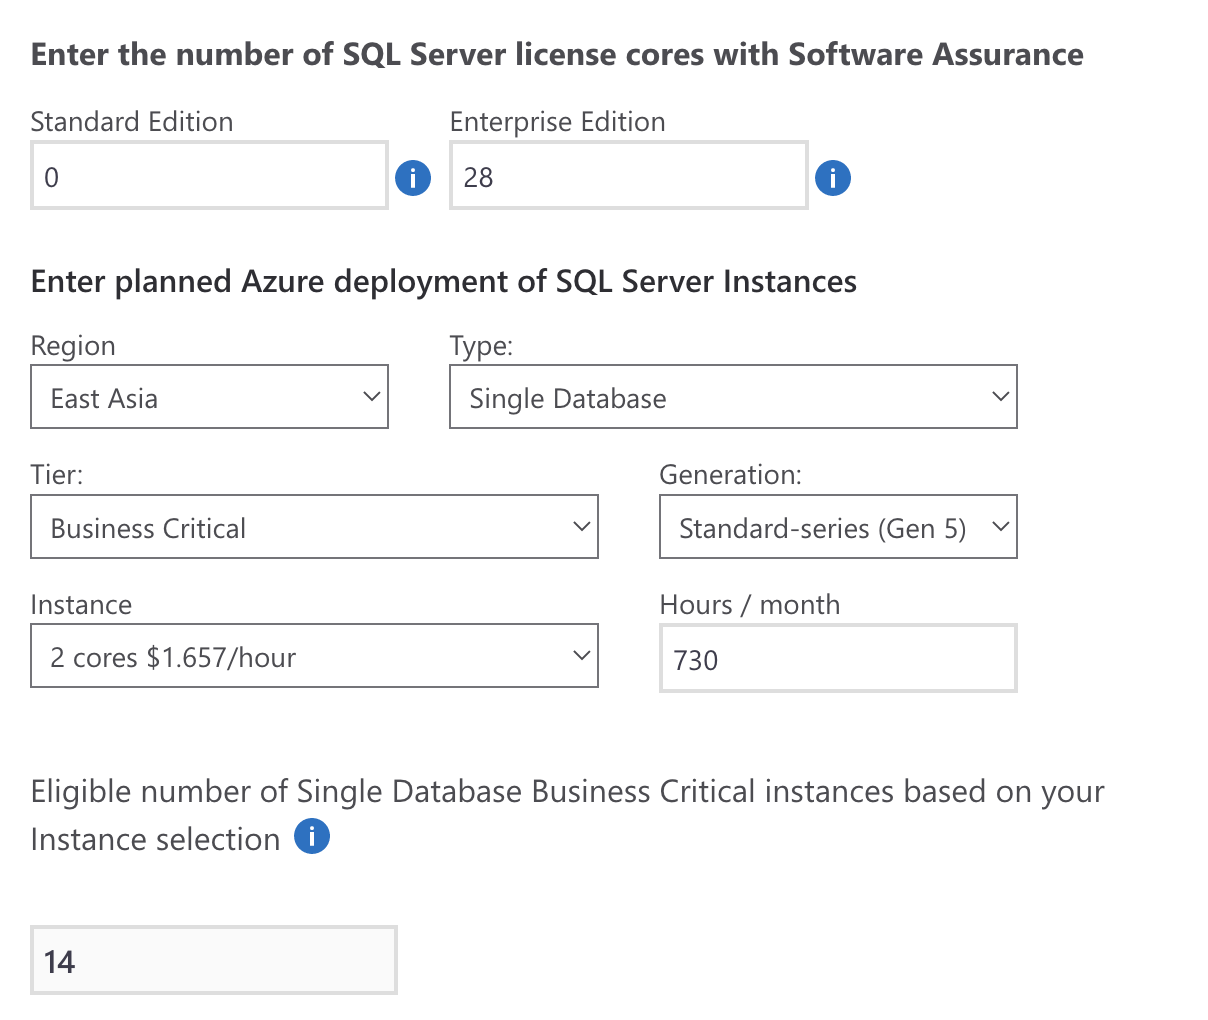Viewport: 1208px width, 1020px height.
Task: Focus the Standard Edition cores field
Action: (209, 176)
